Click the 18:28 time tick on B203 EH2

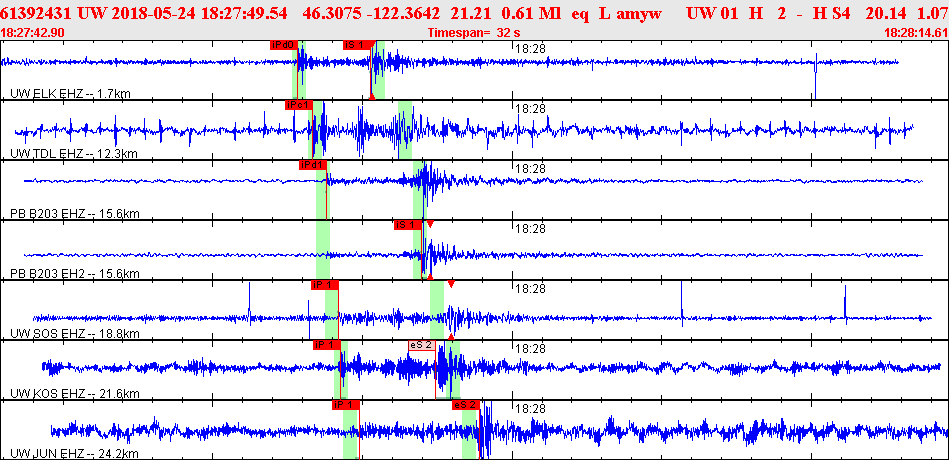[530, 229]
